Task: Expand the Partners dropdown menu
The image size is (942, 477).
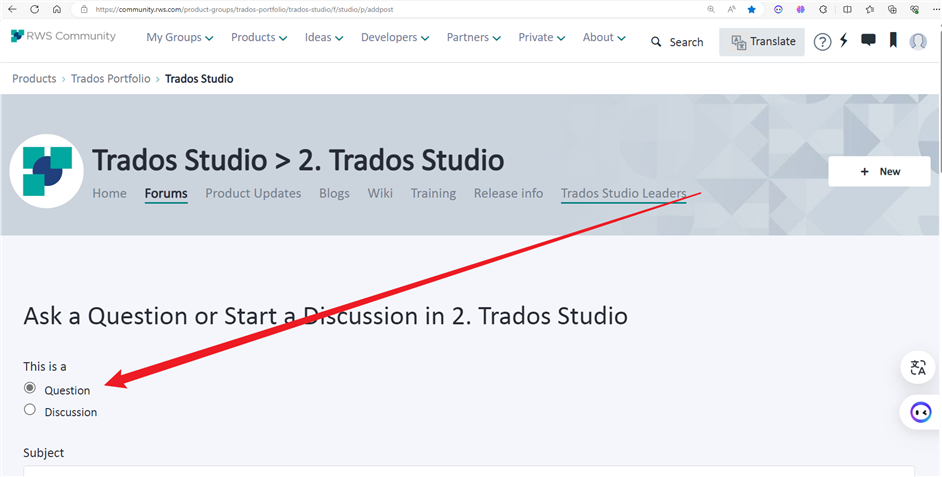Action: 473,37
